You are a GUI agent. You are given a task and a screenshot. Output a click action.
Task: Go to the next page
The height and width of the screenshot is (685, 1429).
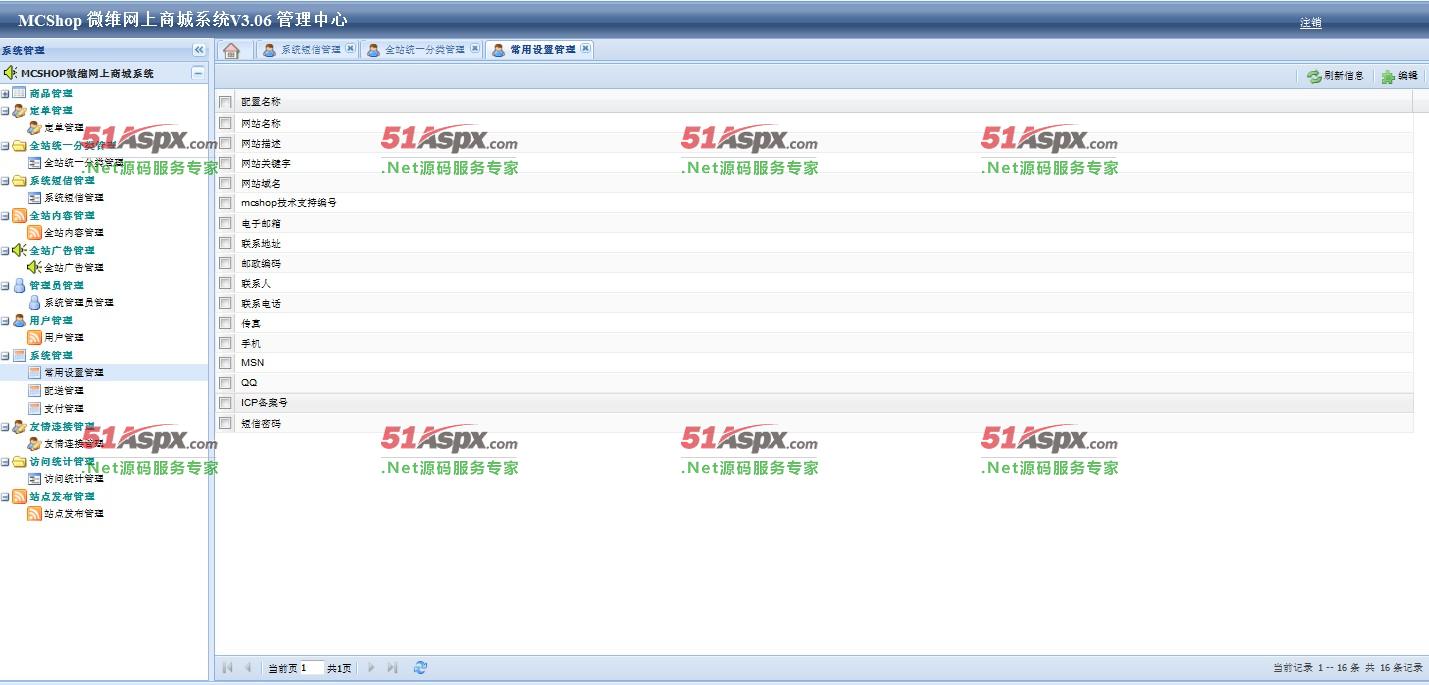(371, 668)
